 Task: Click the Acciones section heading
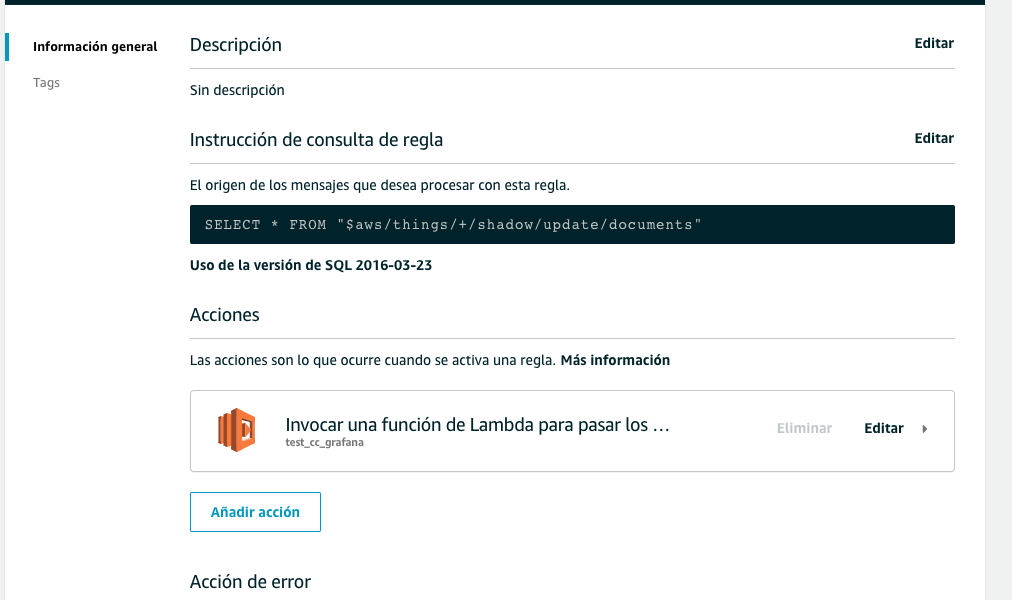coord(225,315)
